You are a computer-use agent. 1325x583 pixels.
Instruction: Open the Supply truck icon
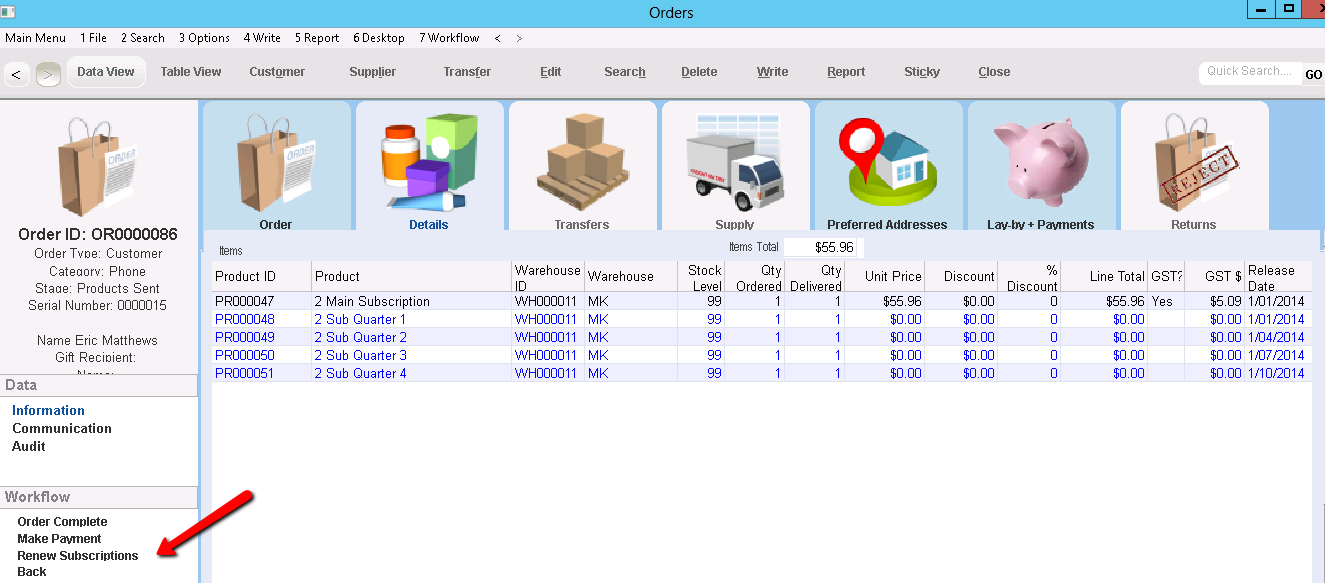tap(735, 160)
